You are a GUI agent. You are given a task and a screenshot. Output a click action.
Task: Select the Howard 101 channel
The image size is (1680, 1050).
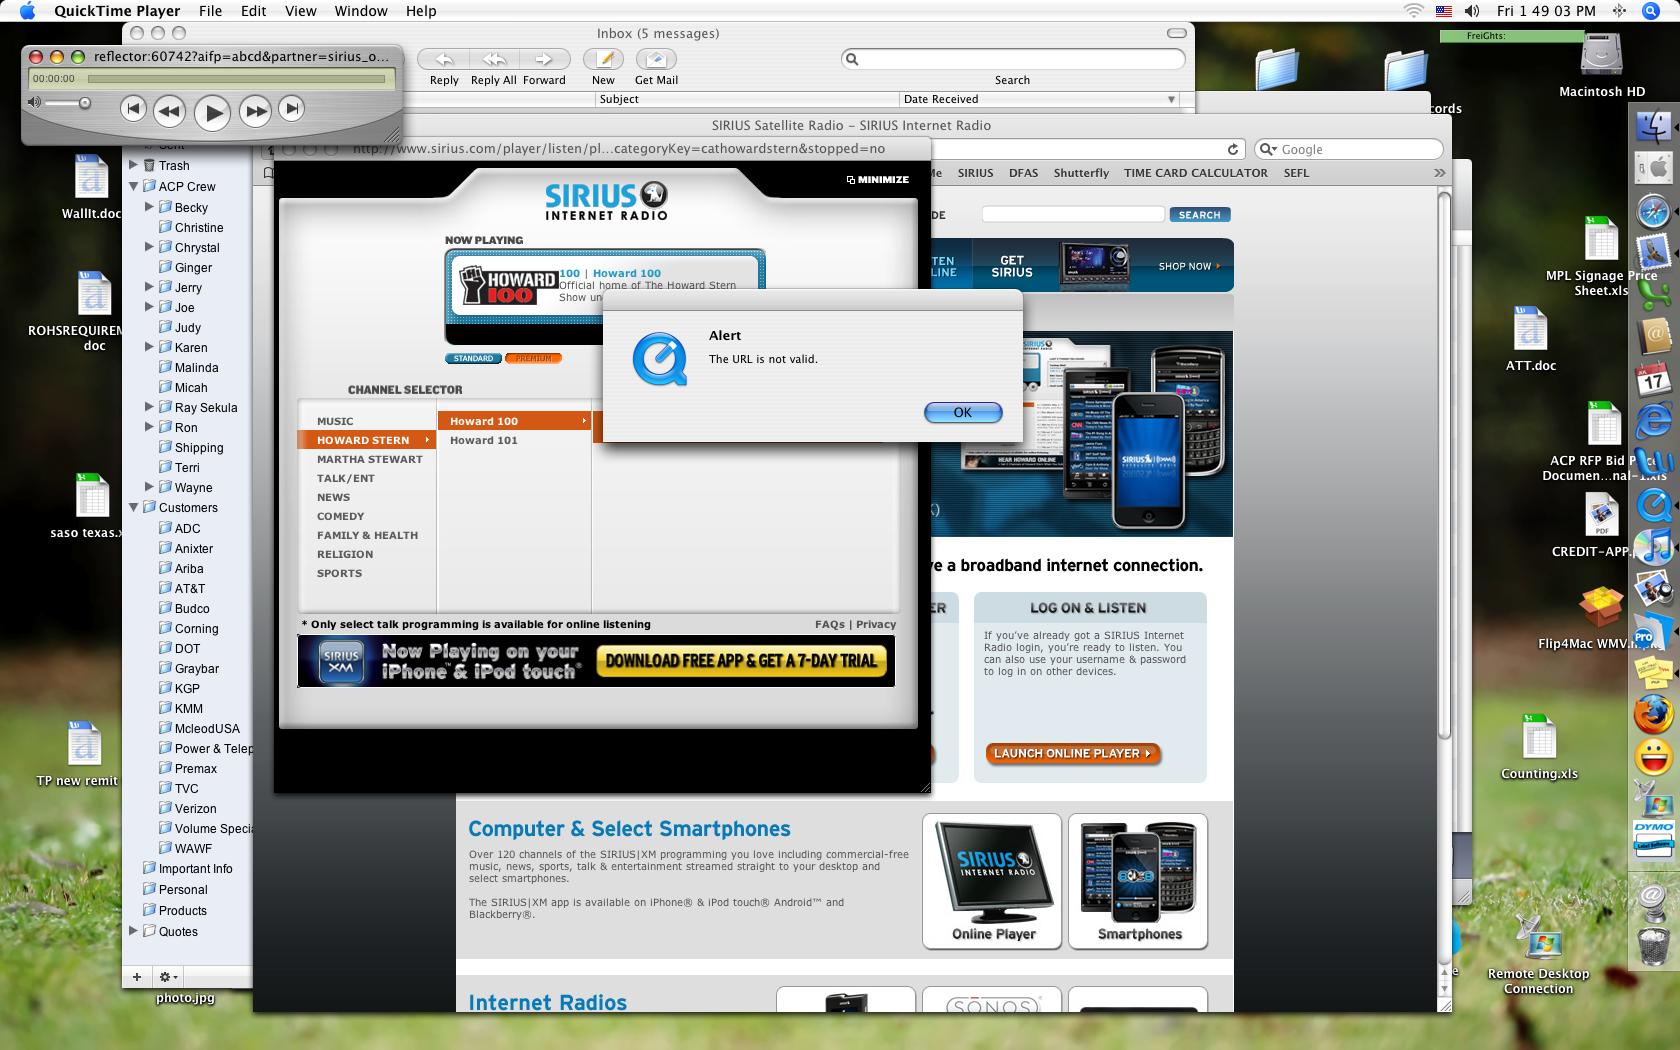pos(484,440)
